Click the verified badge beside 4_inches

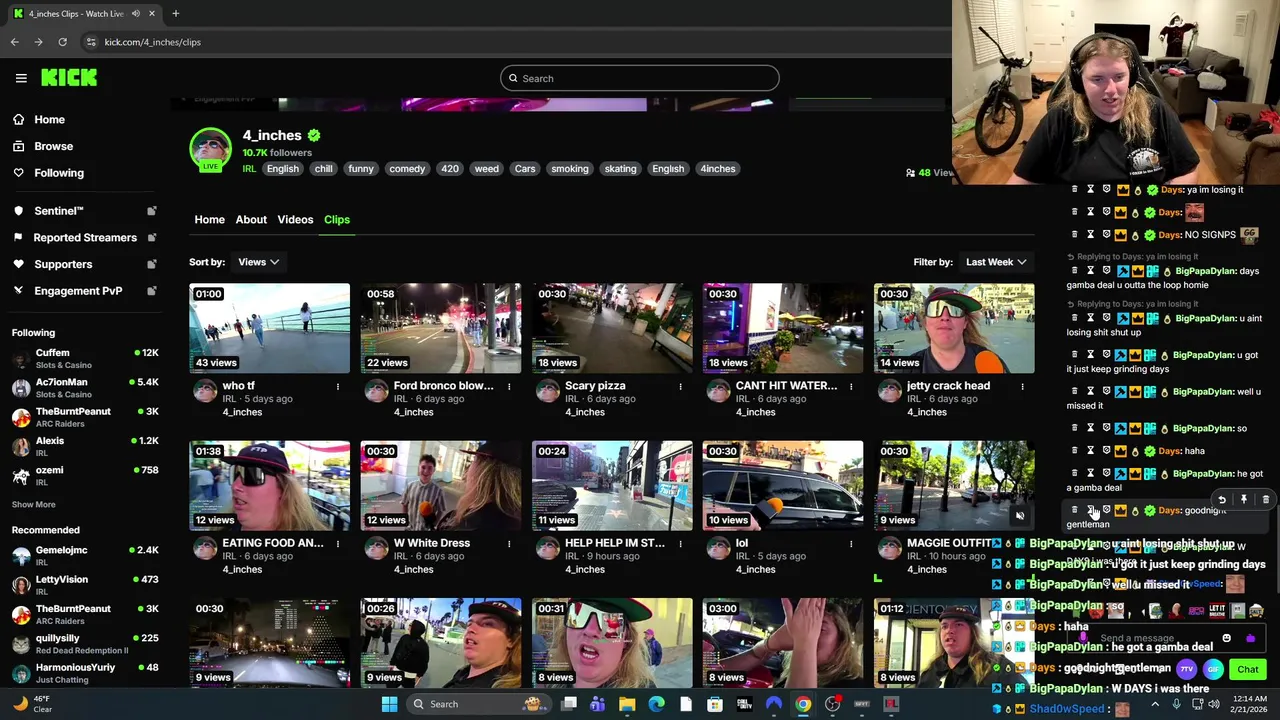tap(314, 135)
